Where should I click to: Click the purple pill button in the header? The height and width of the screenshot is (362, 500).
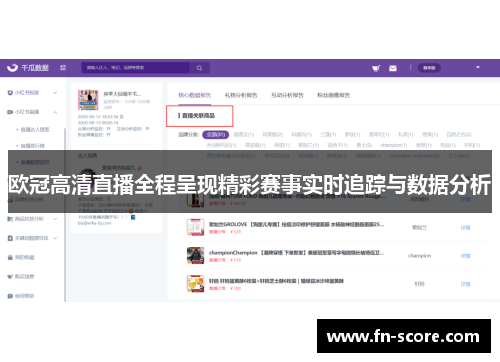pyautogui.click(x=429, y=68)
